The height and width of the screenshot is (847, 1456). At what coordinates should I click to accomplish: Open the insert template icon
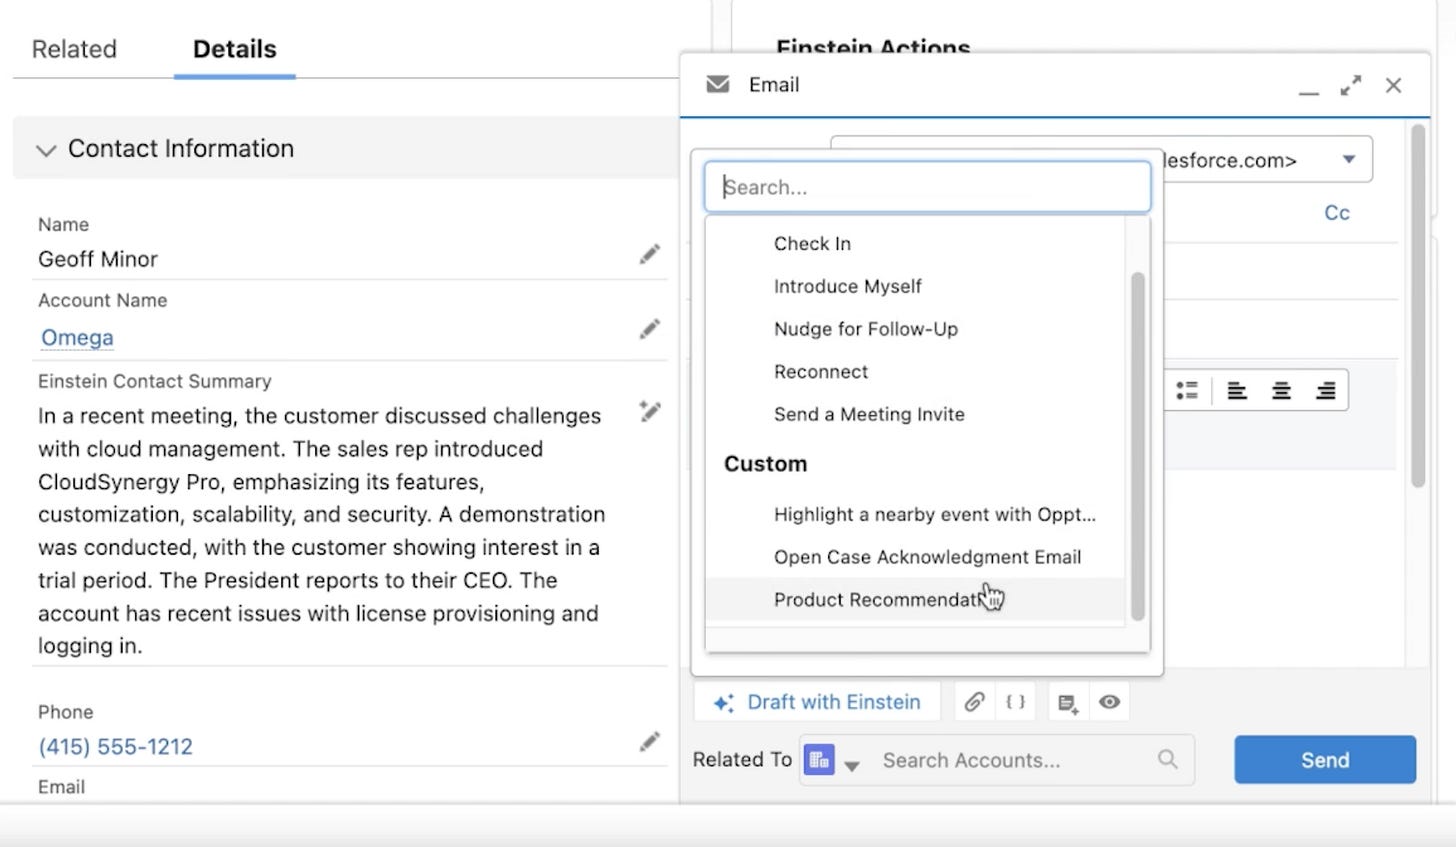pos(1067,703)
